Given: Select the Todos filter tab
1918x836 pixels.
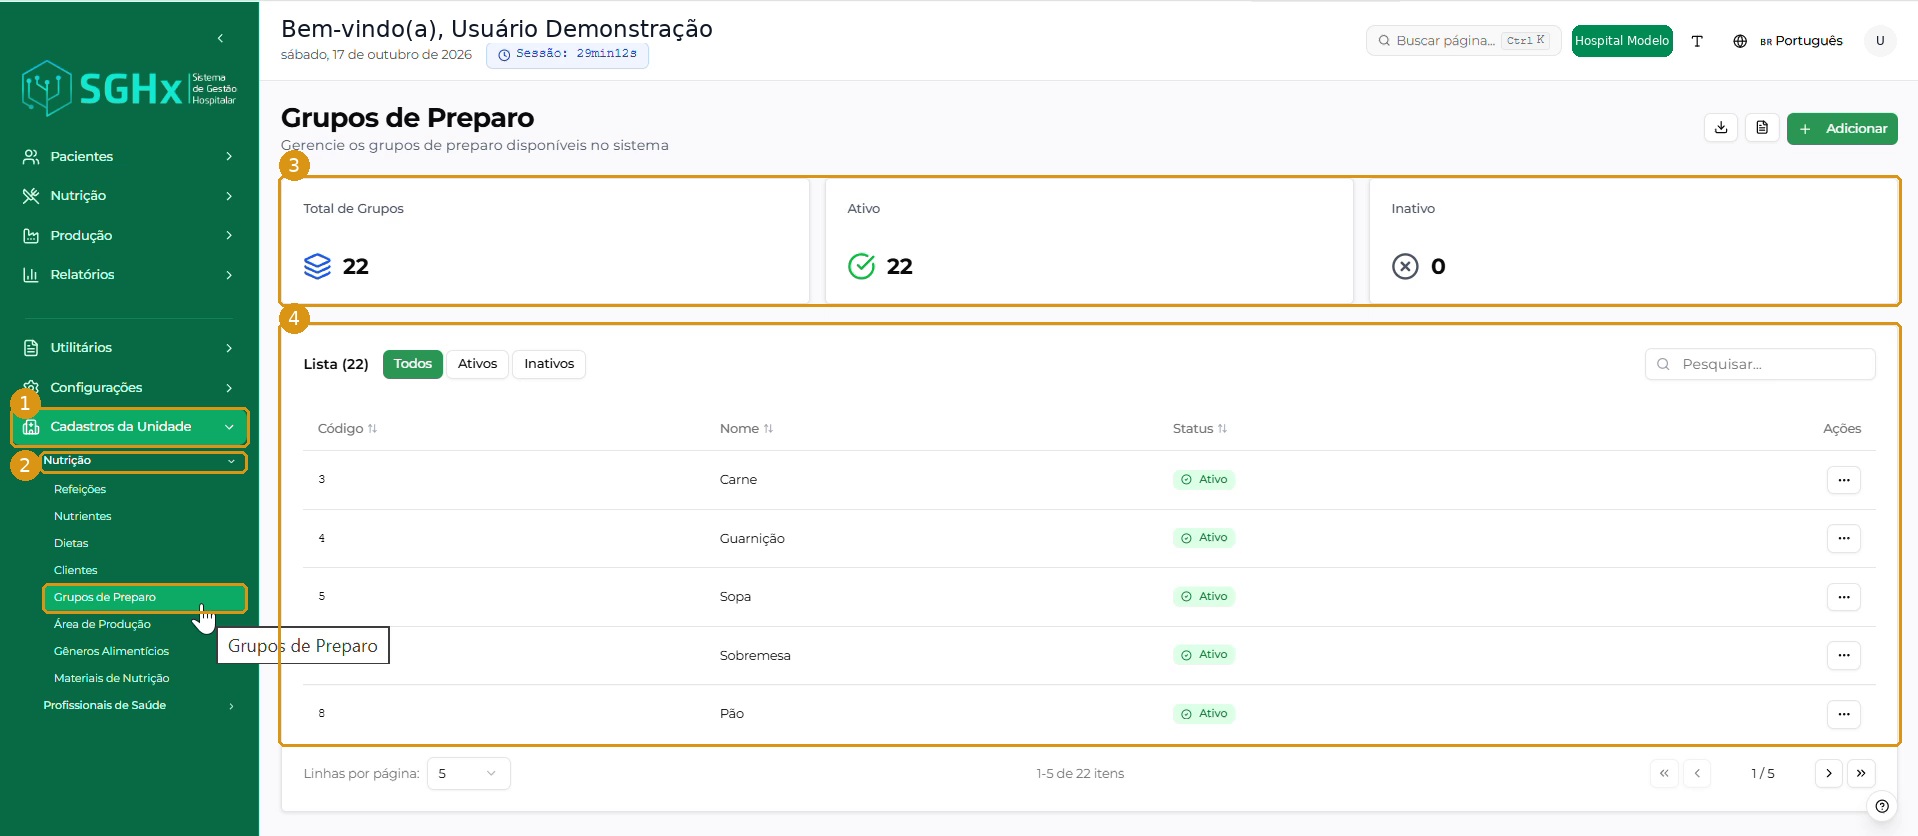Looking at the screenshot, I should click(413, 364).
